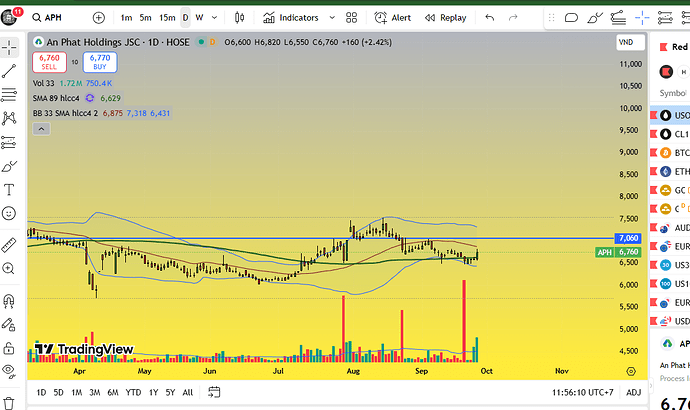Undo the last chart action
This screenshot has width=690, height=410.
(x=489, y=18)
